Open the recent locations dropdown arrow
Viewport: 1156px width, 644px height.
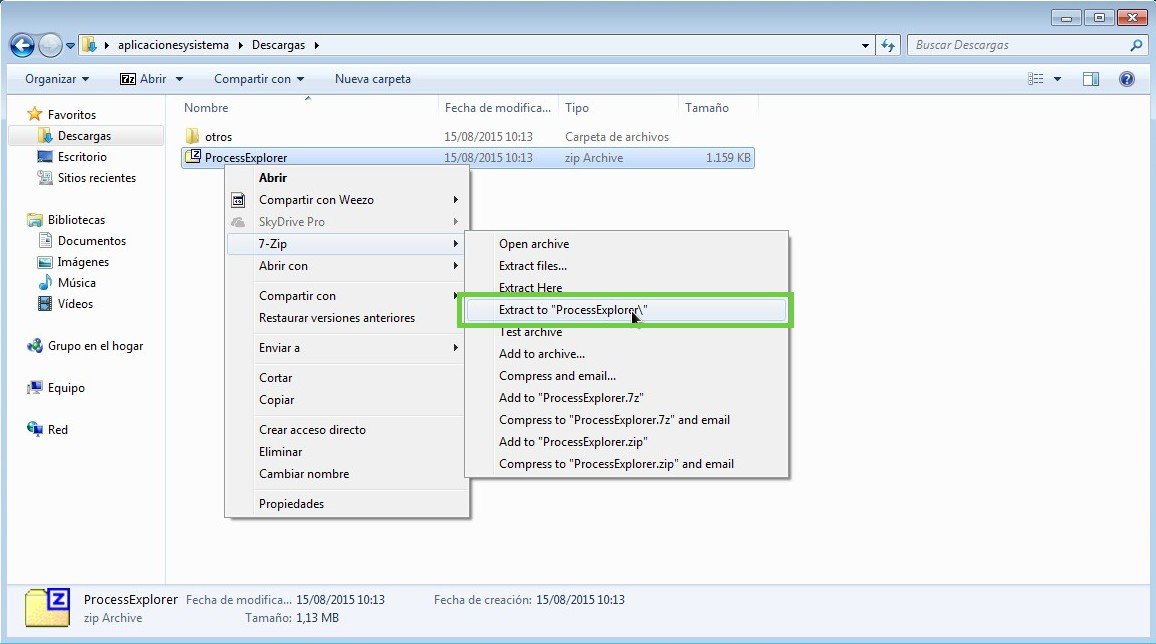(70, 46)
